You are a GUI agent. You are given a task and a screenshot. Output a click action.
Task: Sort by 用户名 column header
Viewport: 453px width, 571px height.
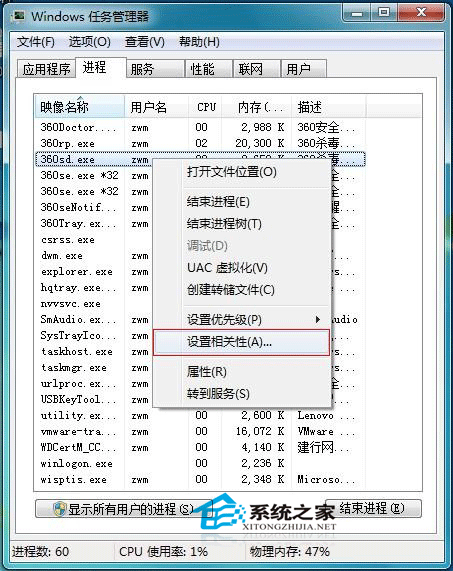(x=156, y=107)
